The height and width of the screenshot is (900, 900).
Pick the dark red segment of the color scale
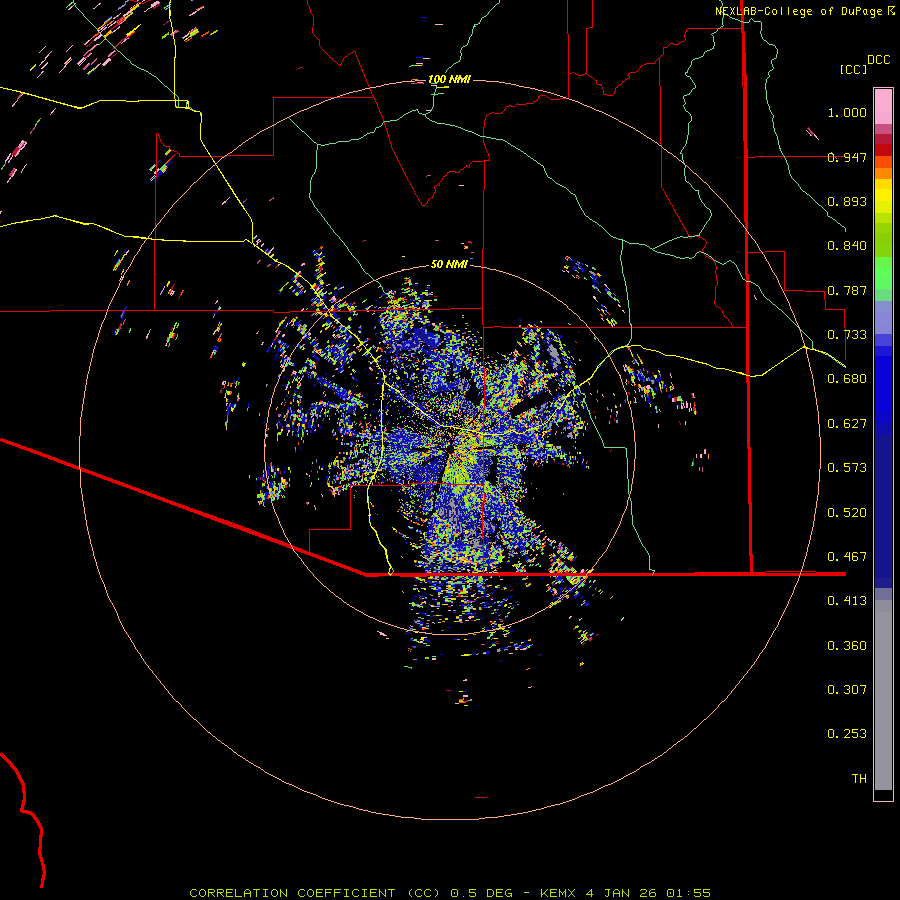[x=883, y=150]
